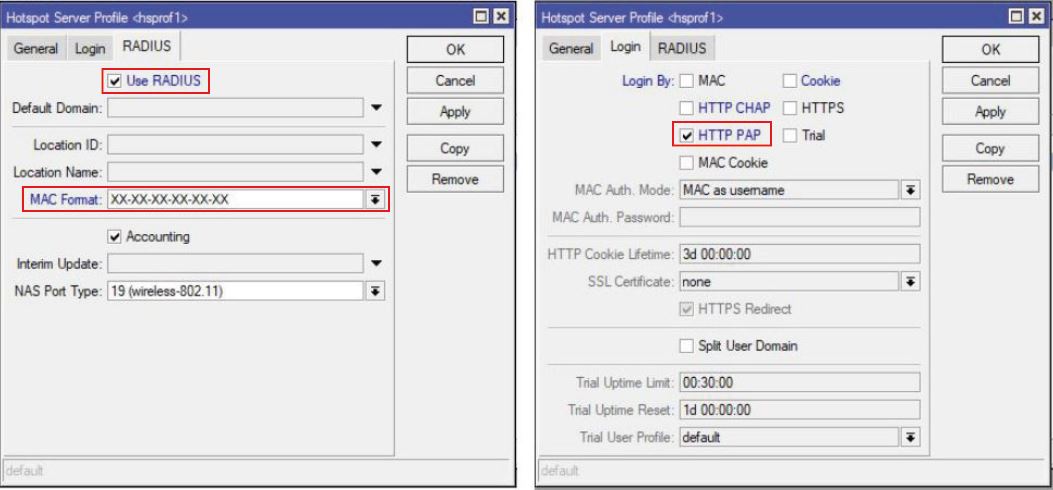Open the SSL Certificate dropdown
The image size is (1053, 490).
(x=911, y=281)
